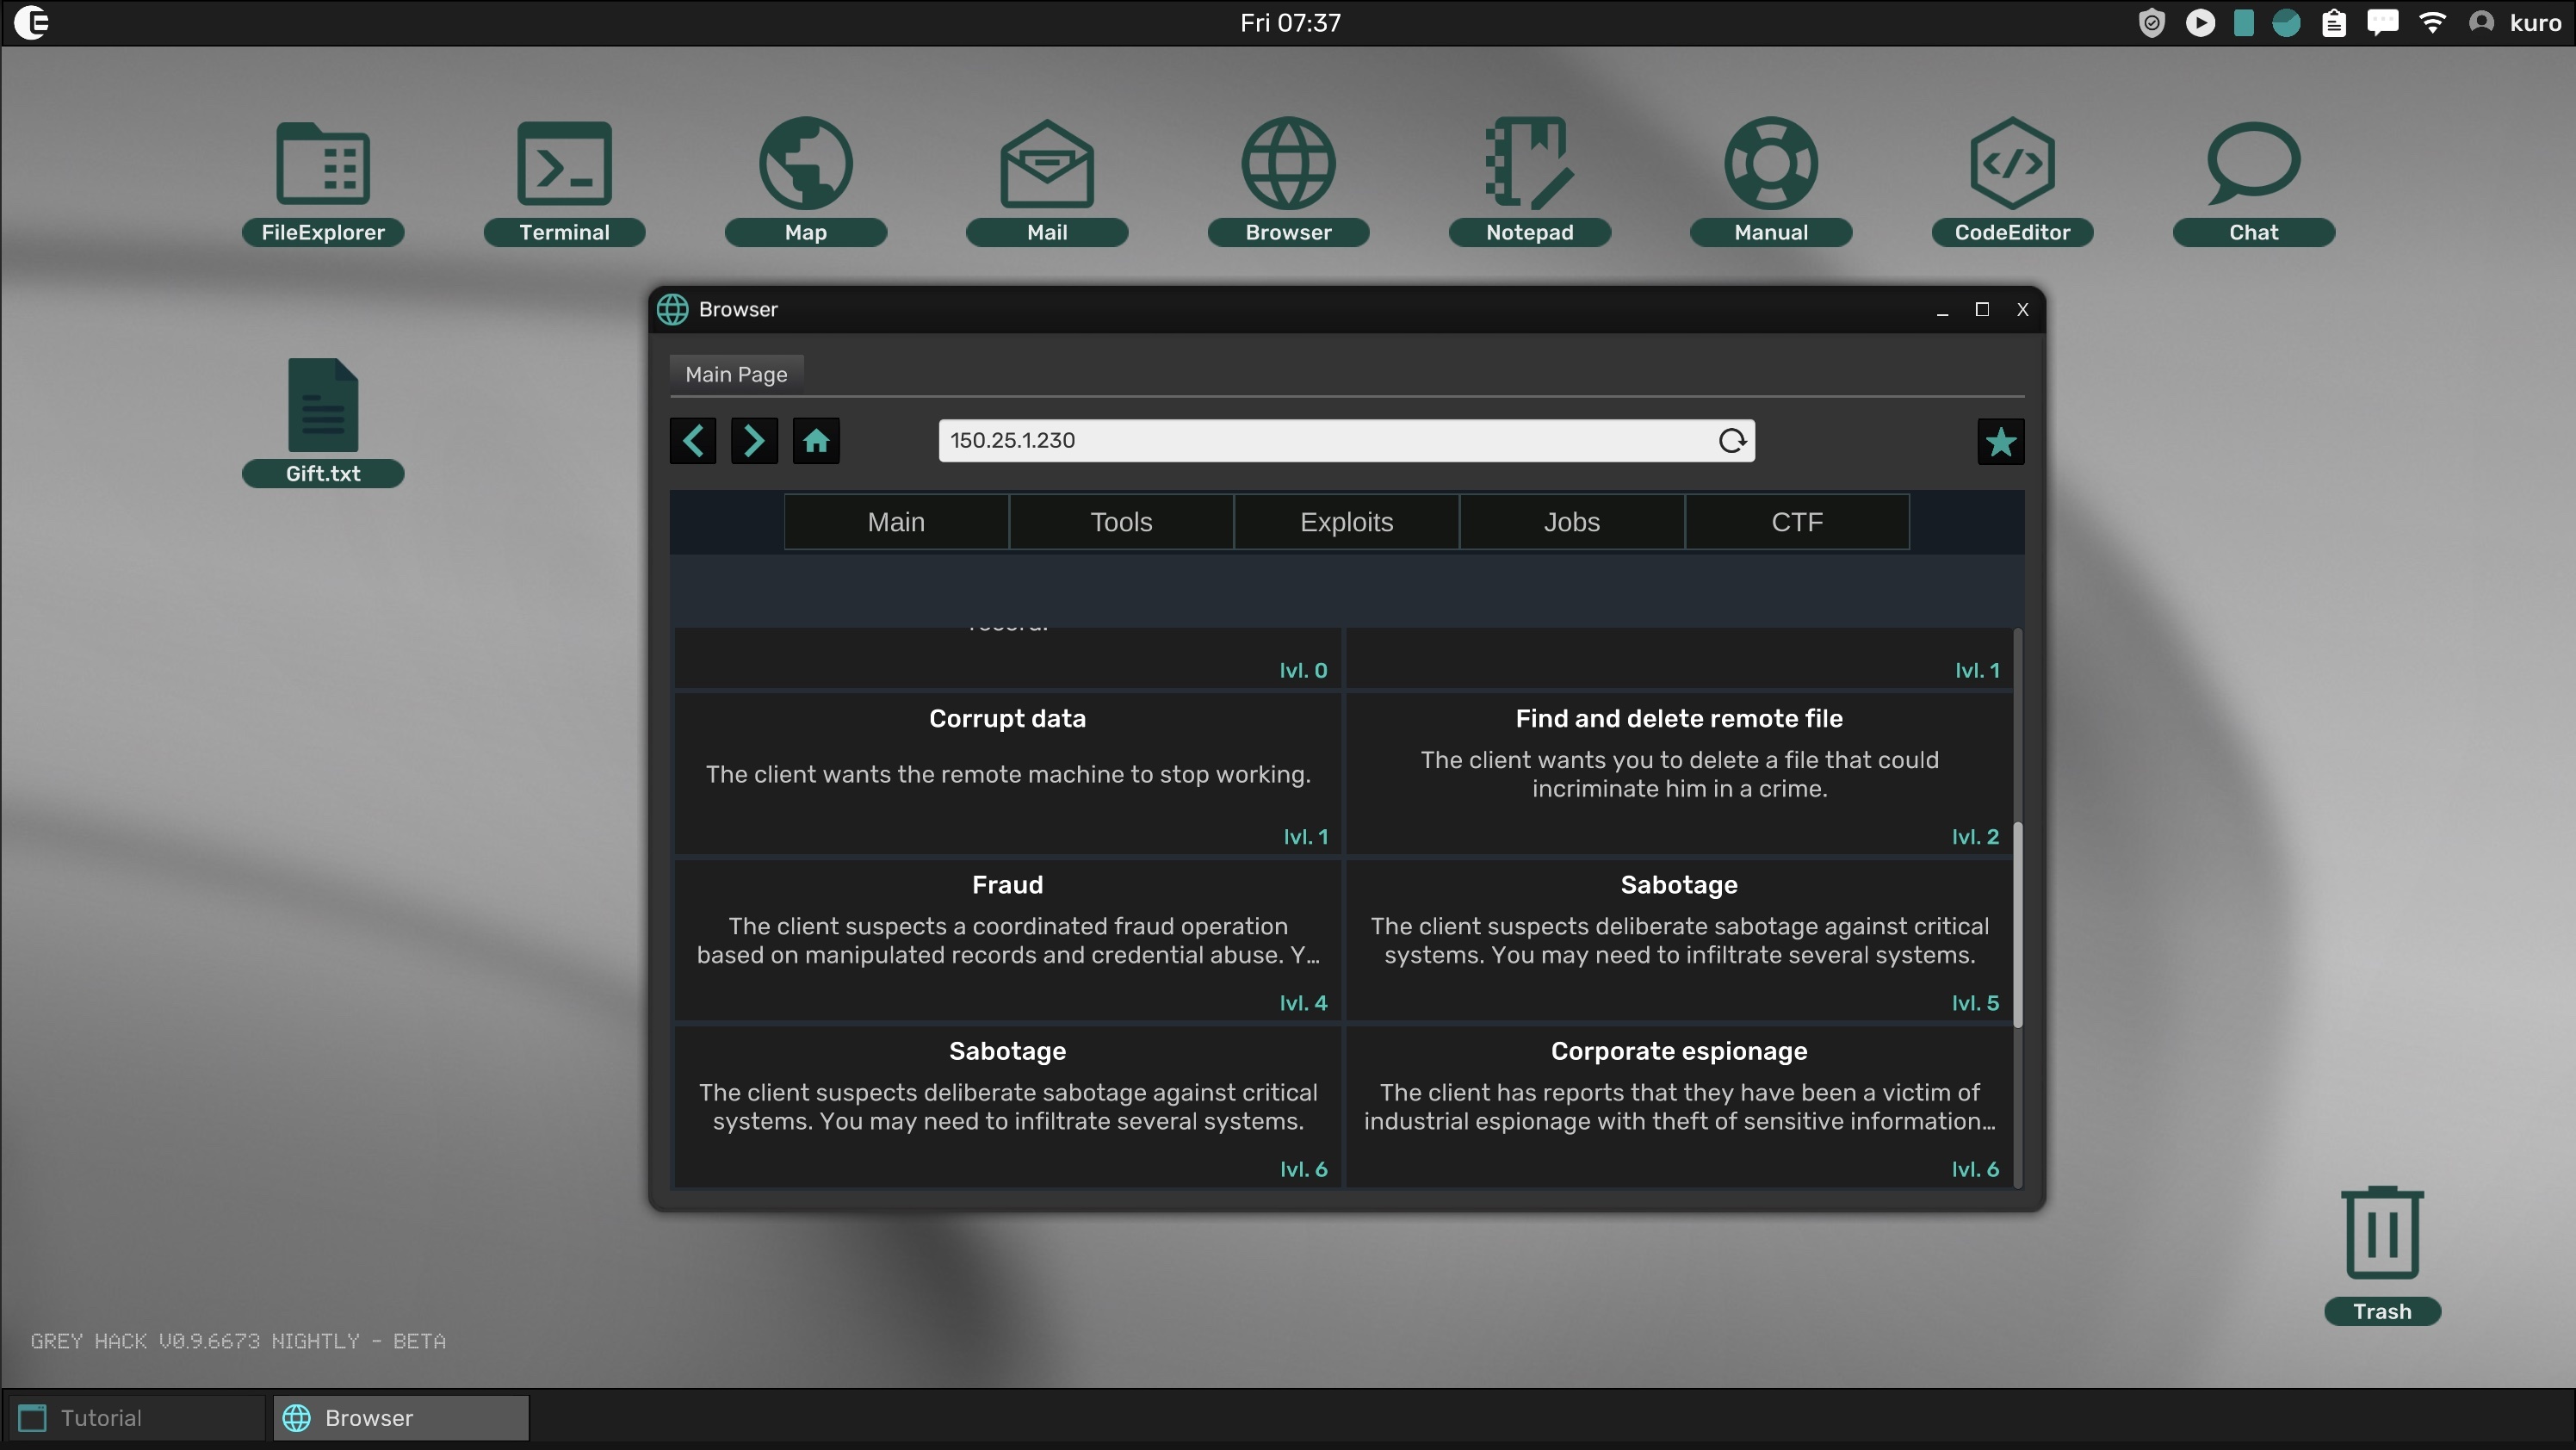Click the Tutorial taskbar item
This screenshot has width=2576, height=1450.
tap(136, 1418)
